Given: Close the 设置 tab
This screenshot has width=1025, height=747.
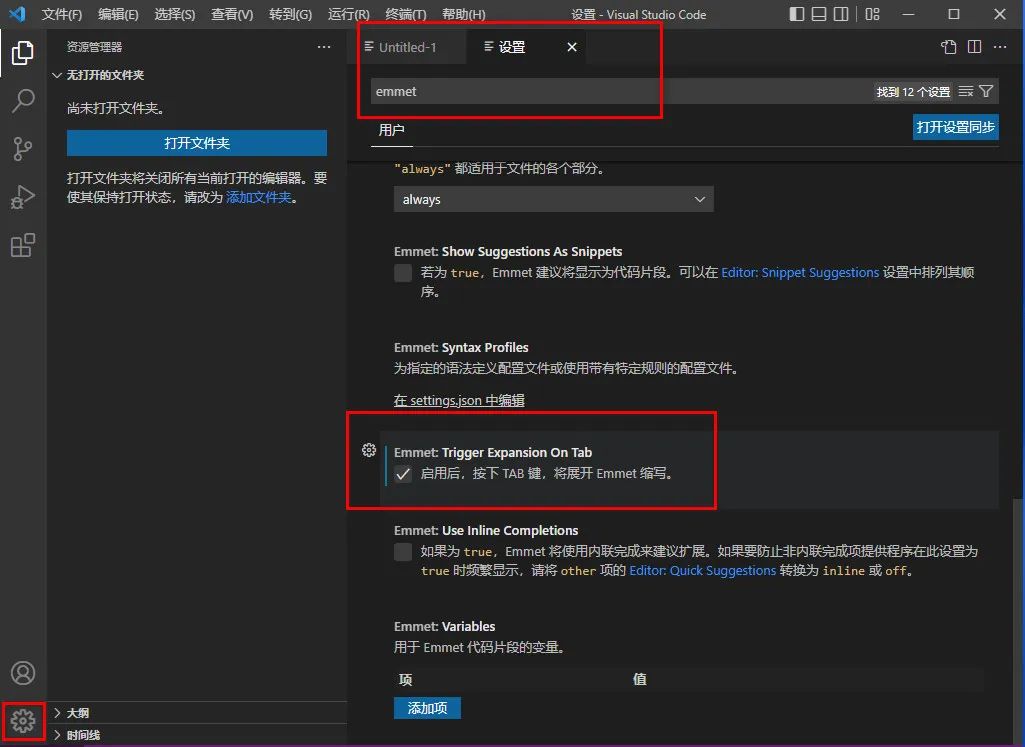Looking at the screenshot, I should pos(572,47).
